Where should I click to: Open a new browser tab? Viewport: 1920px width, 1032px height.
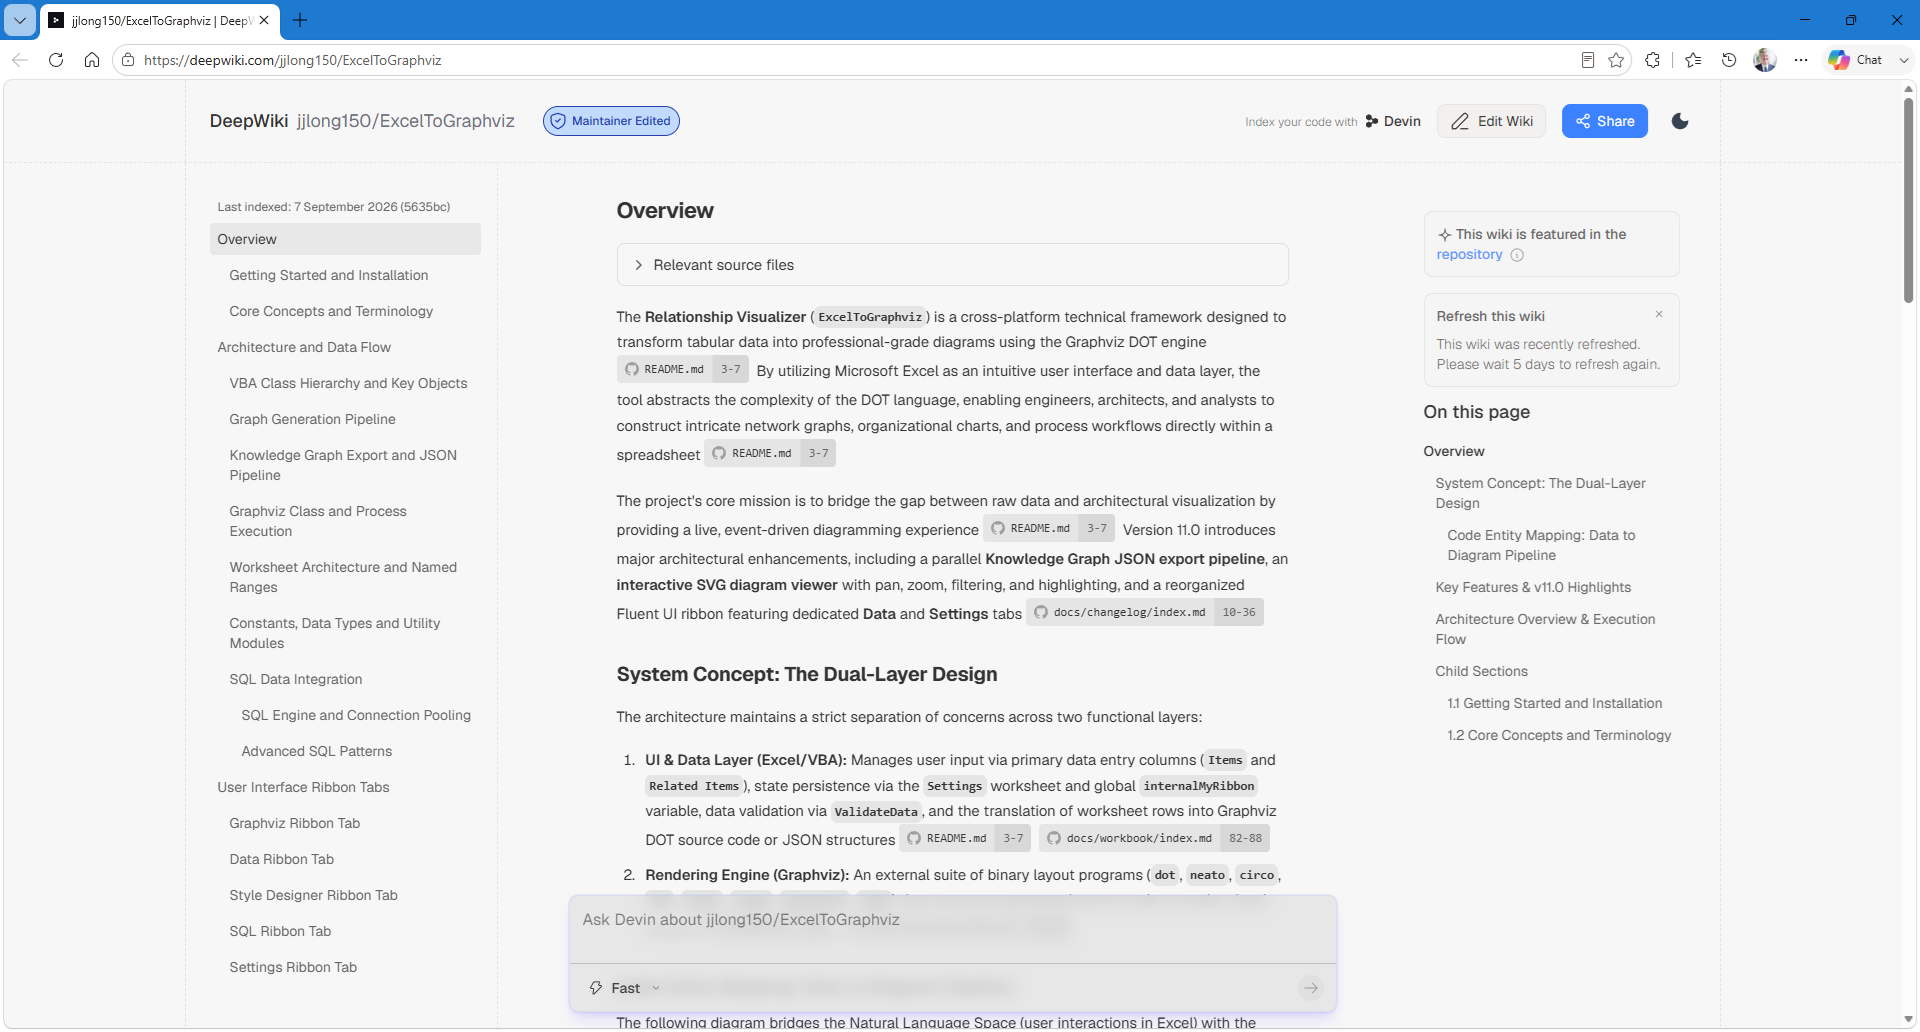pos(300,20)
